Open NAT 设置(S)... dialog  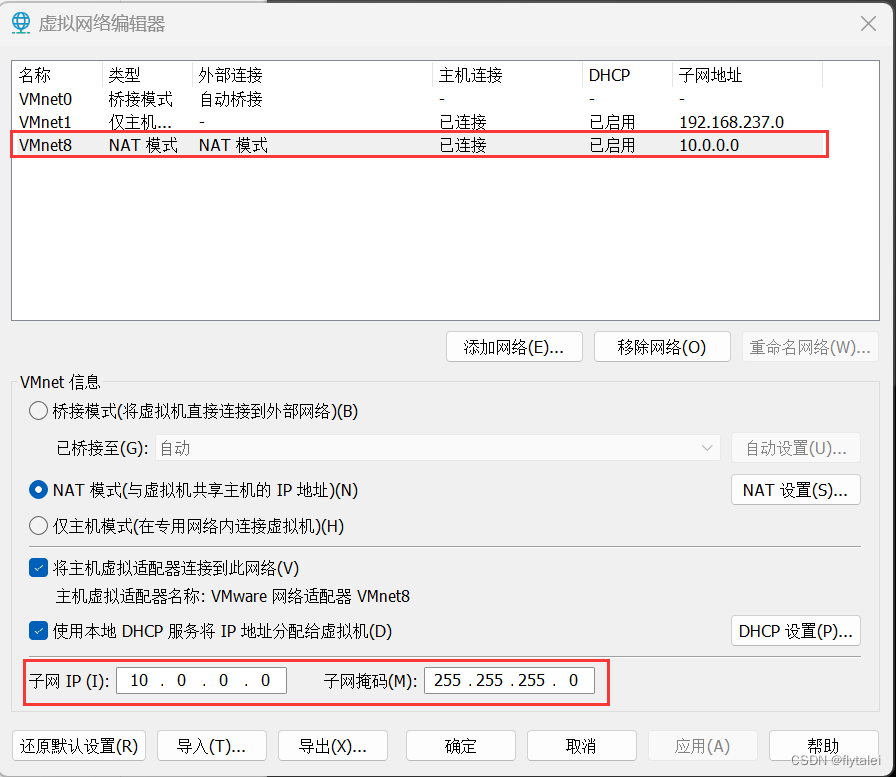pyautogui.click(x=796, y=490)
